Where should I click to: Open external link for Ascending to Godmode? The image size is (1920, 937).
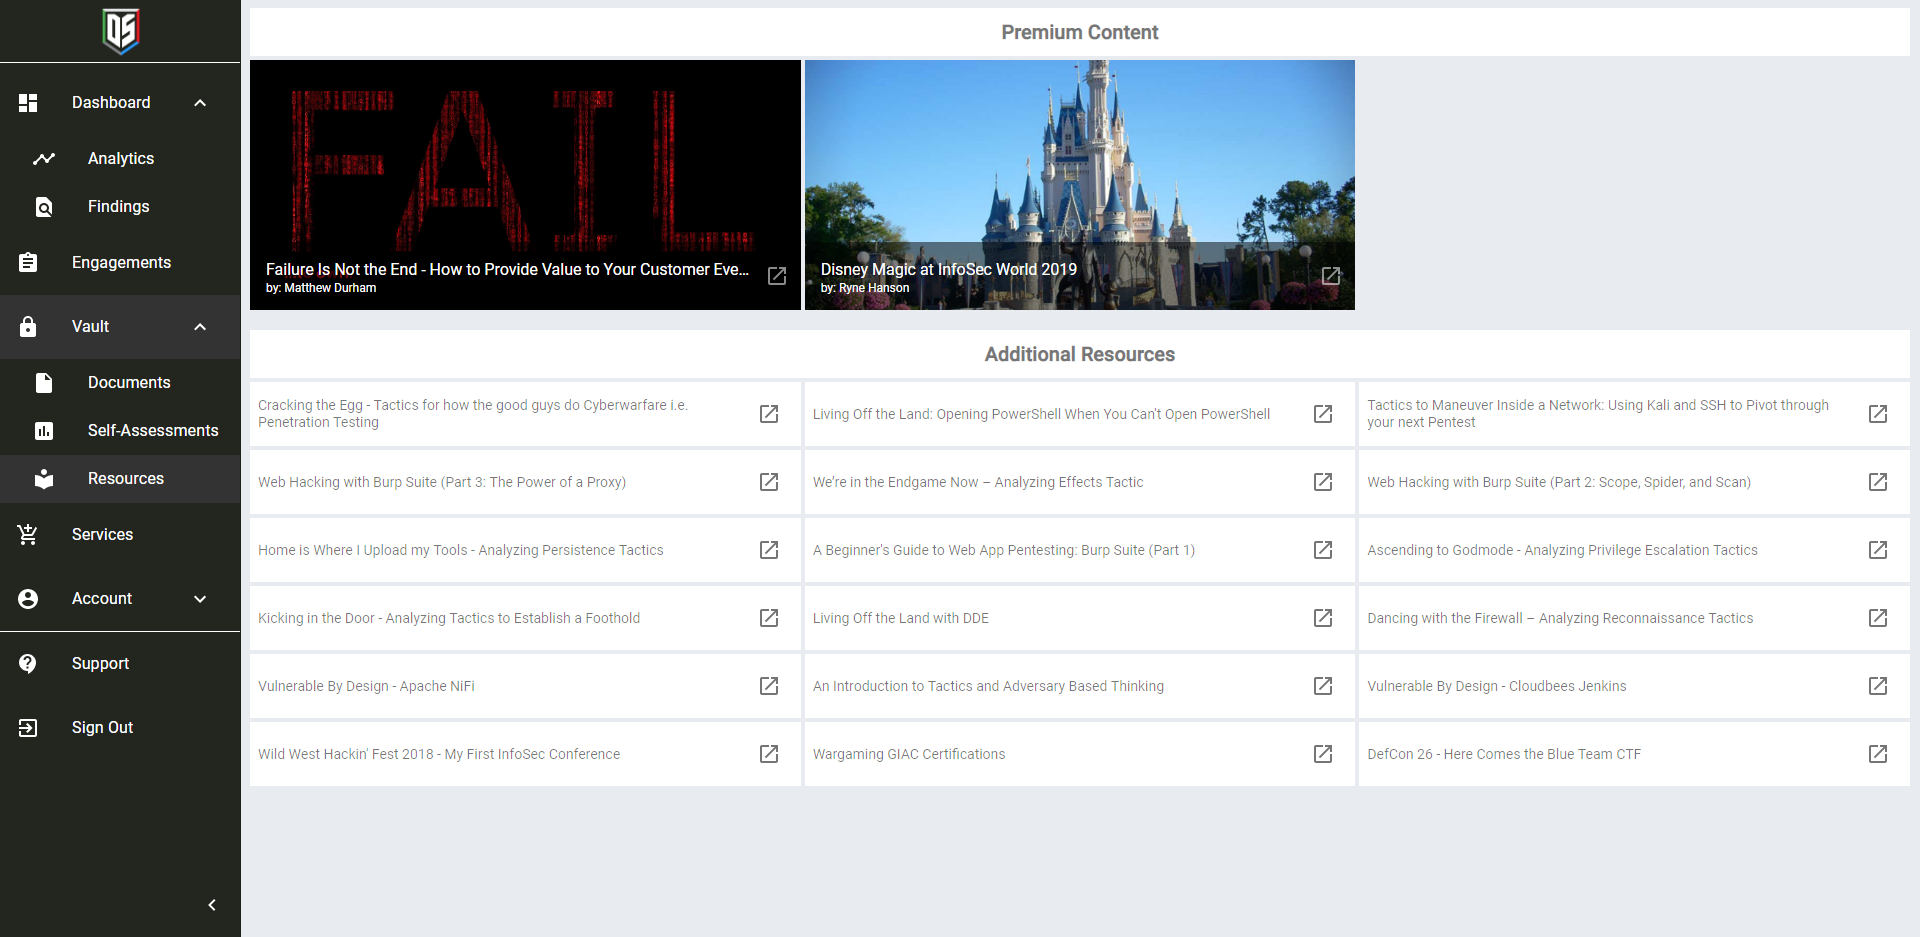[x=1878, y=550]
